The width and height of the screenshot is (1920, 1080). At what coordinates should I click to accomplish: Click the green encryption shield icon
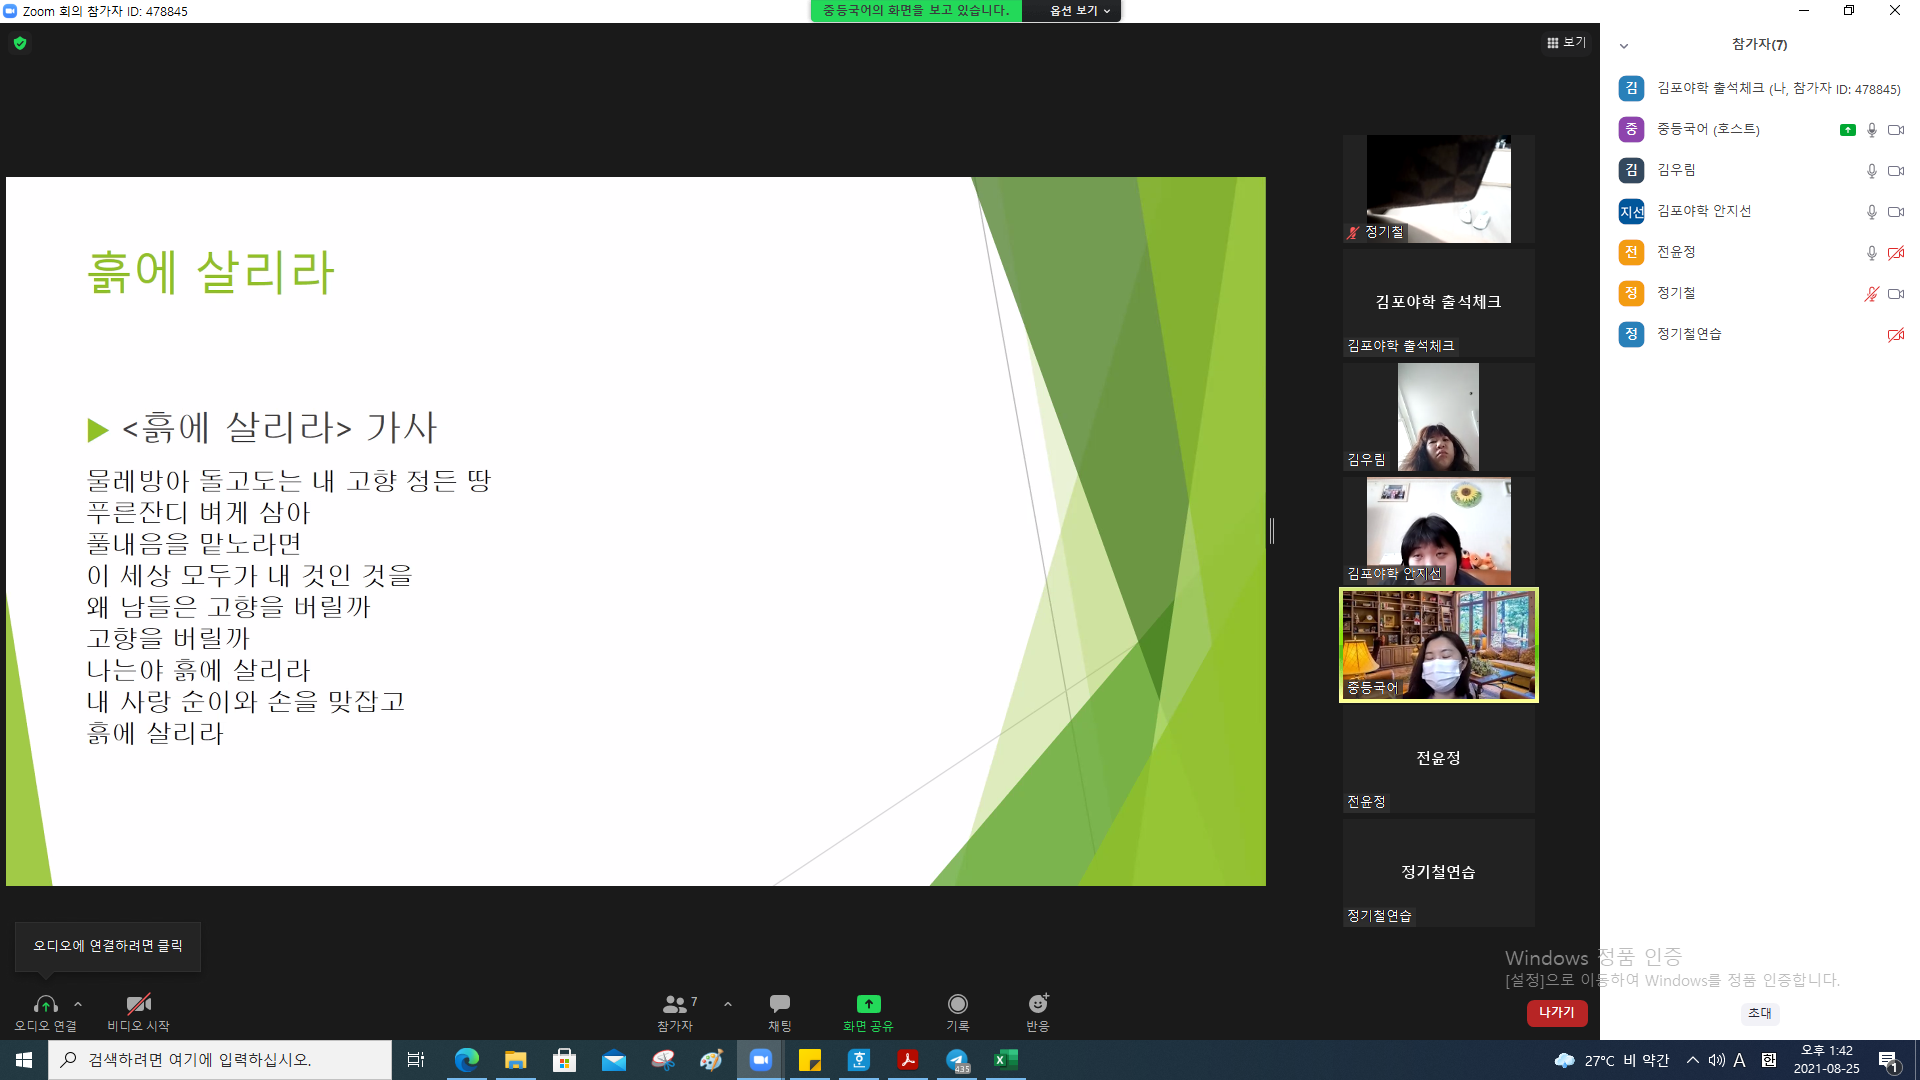point(20,43)
